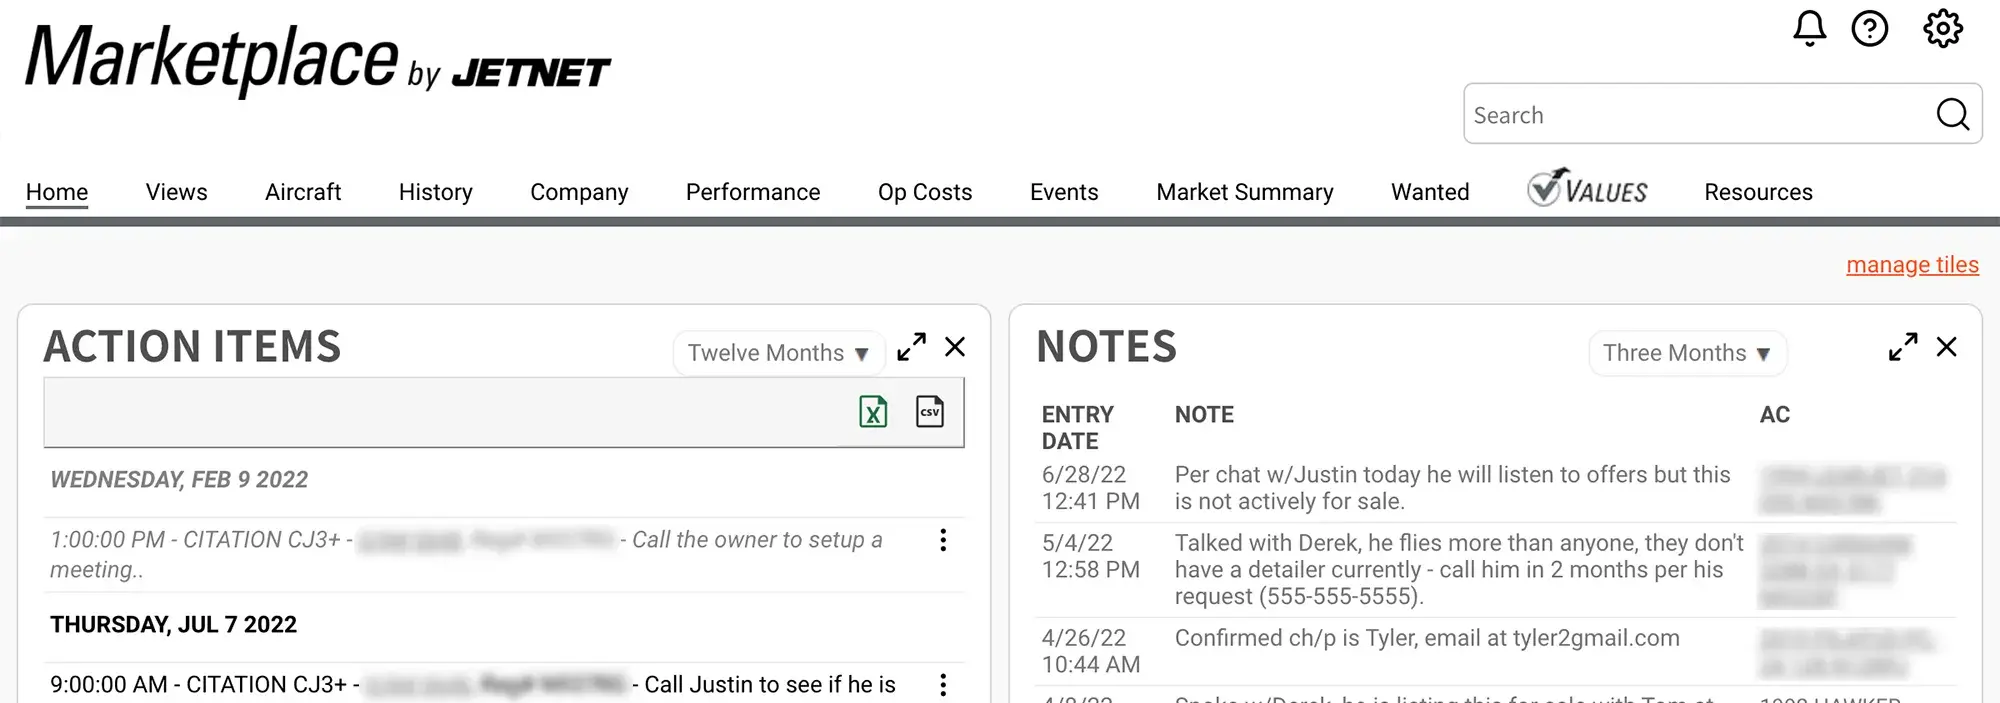Click the blurred aircraft for 6/28/22 note

pos(1852,489)
